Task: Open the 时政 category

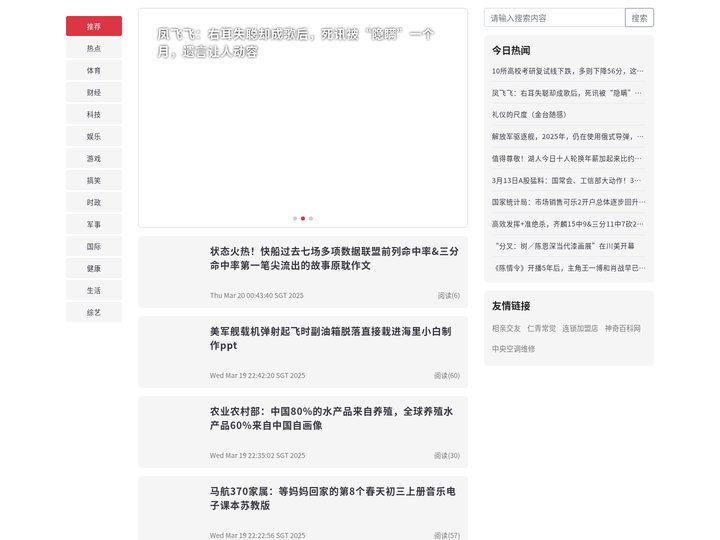Action: (x=94, y=202)
